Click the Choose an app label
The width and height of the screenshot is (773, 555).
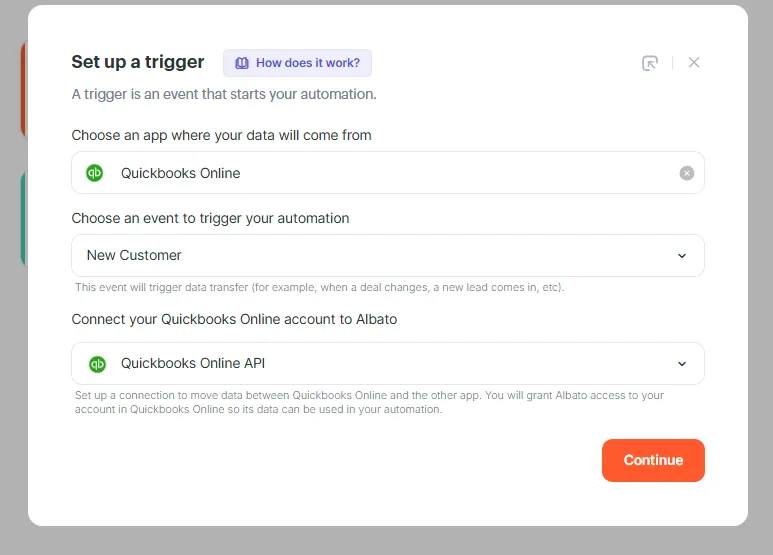pos(221,135)
